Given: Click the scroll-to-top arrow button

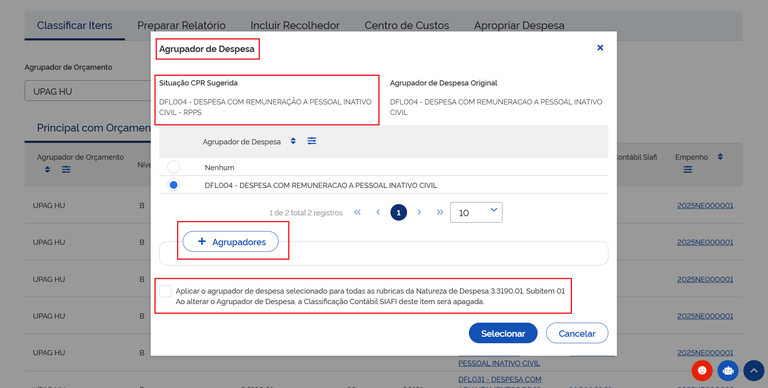Looking at the screenshot, I should tap(754, 370).
